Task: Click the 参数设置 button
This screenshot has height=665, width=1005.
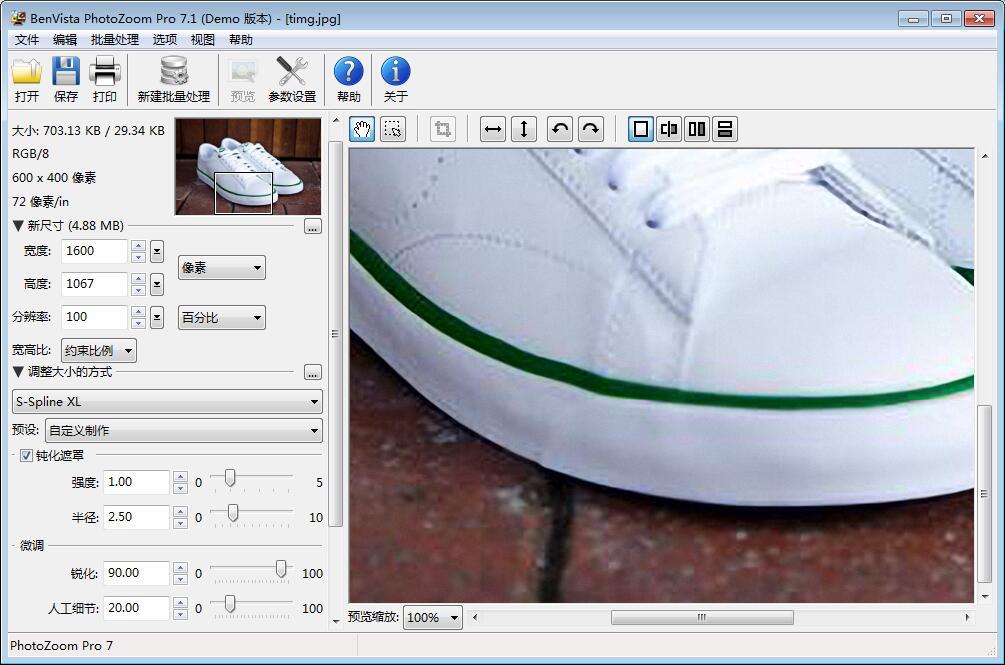Action: [x=292, y=79]
